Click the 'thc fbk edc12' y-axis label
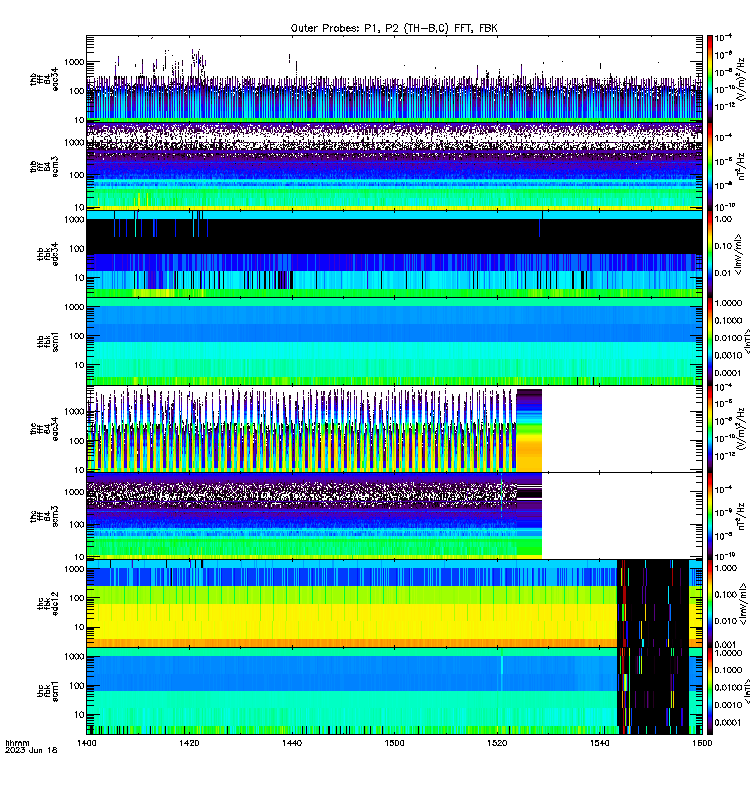The image size is (750, 800). (x=48, y=604)
